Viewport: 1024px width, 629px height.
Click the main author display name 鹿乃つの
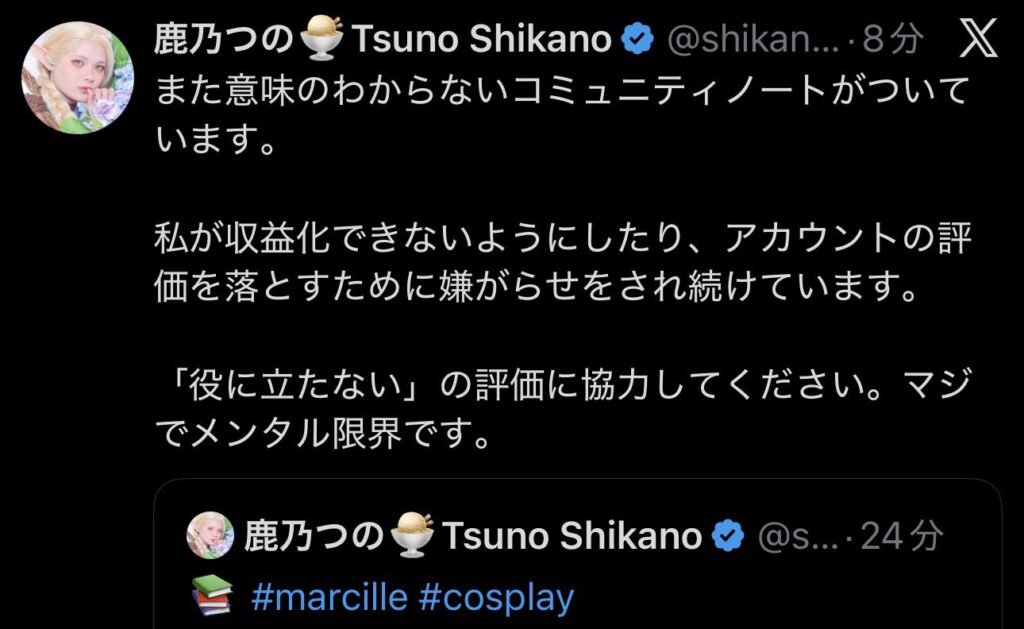click(x=224, y=40)
